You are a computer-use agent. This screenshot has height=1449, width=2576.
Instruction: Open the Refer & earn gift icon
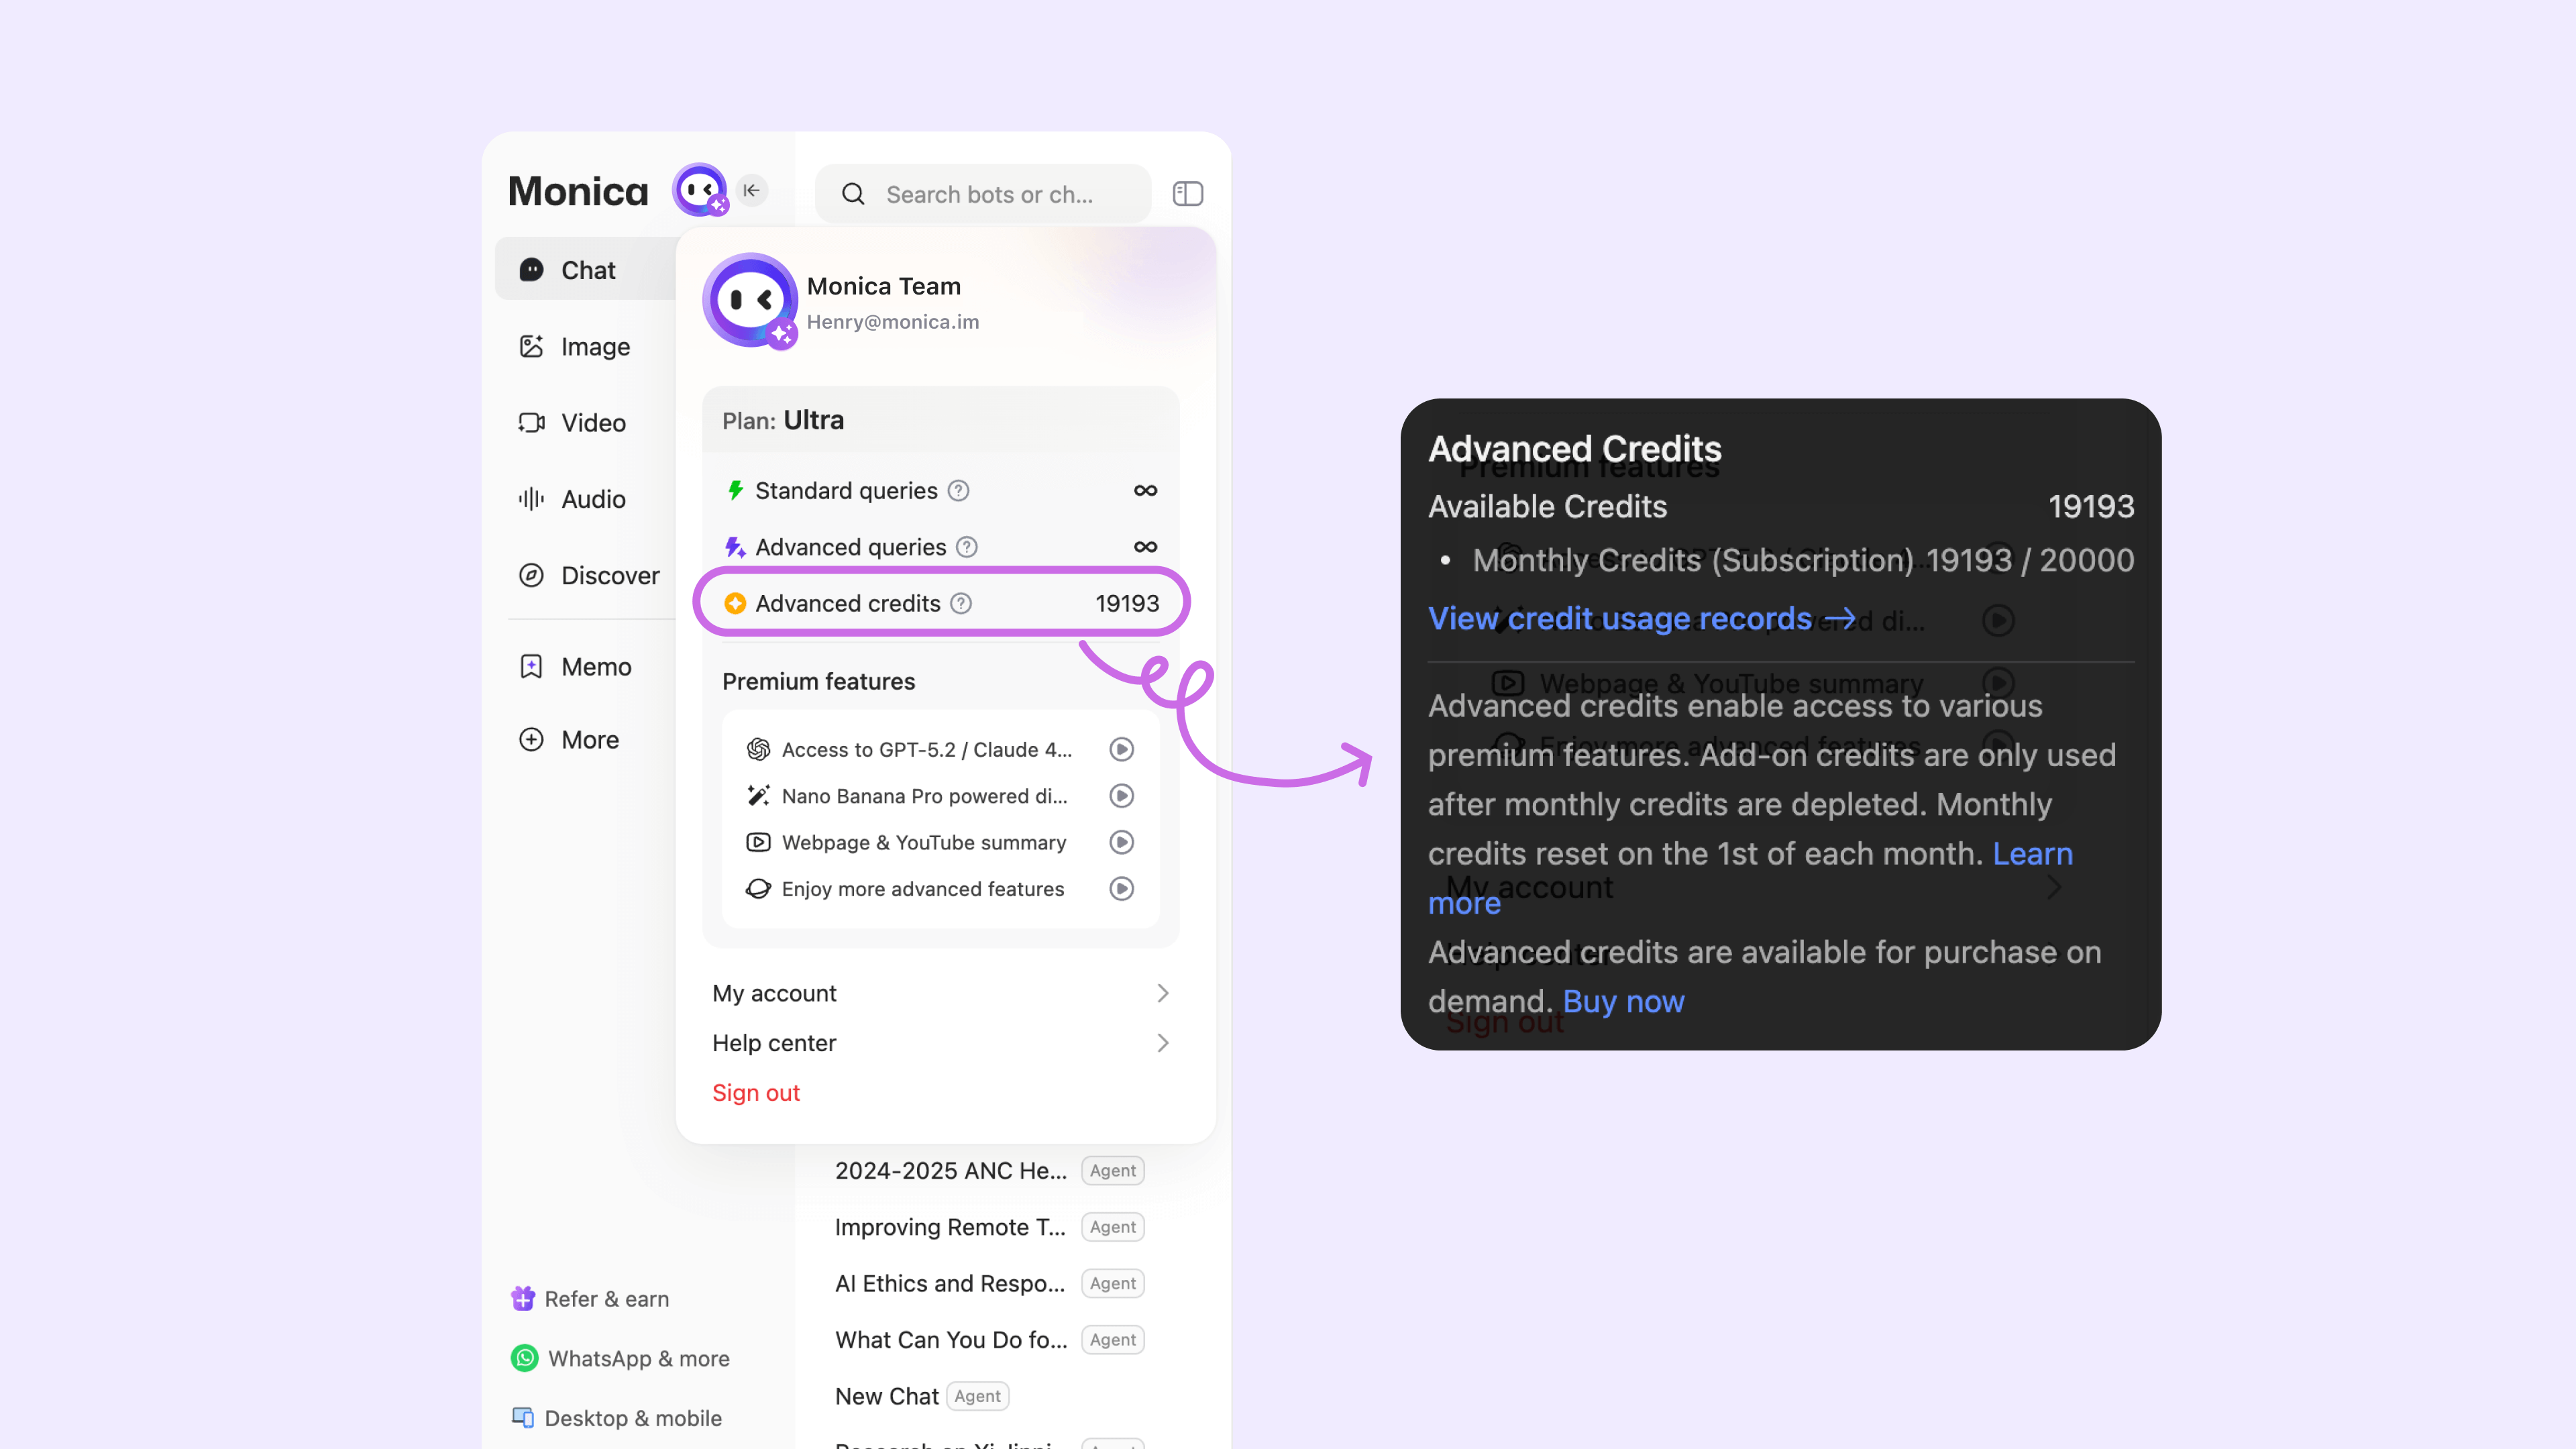click(523, 1298)
